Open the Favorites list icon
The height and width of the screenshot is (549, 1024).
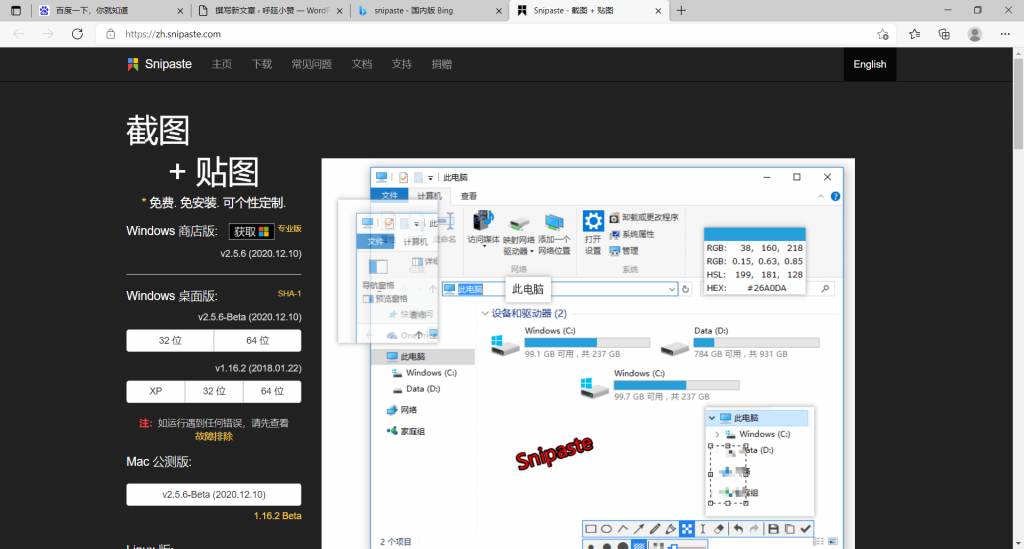914,34
